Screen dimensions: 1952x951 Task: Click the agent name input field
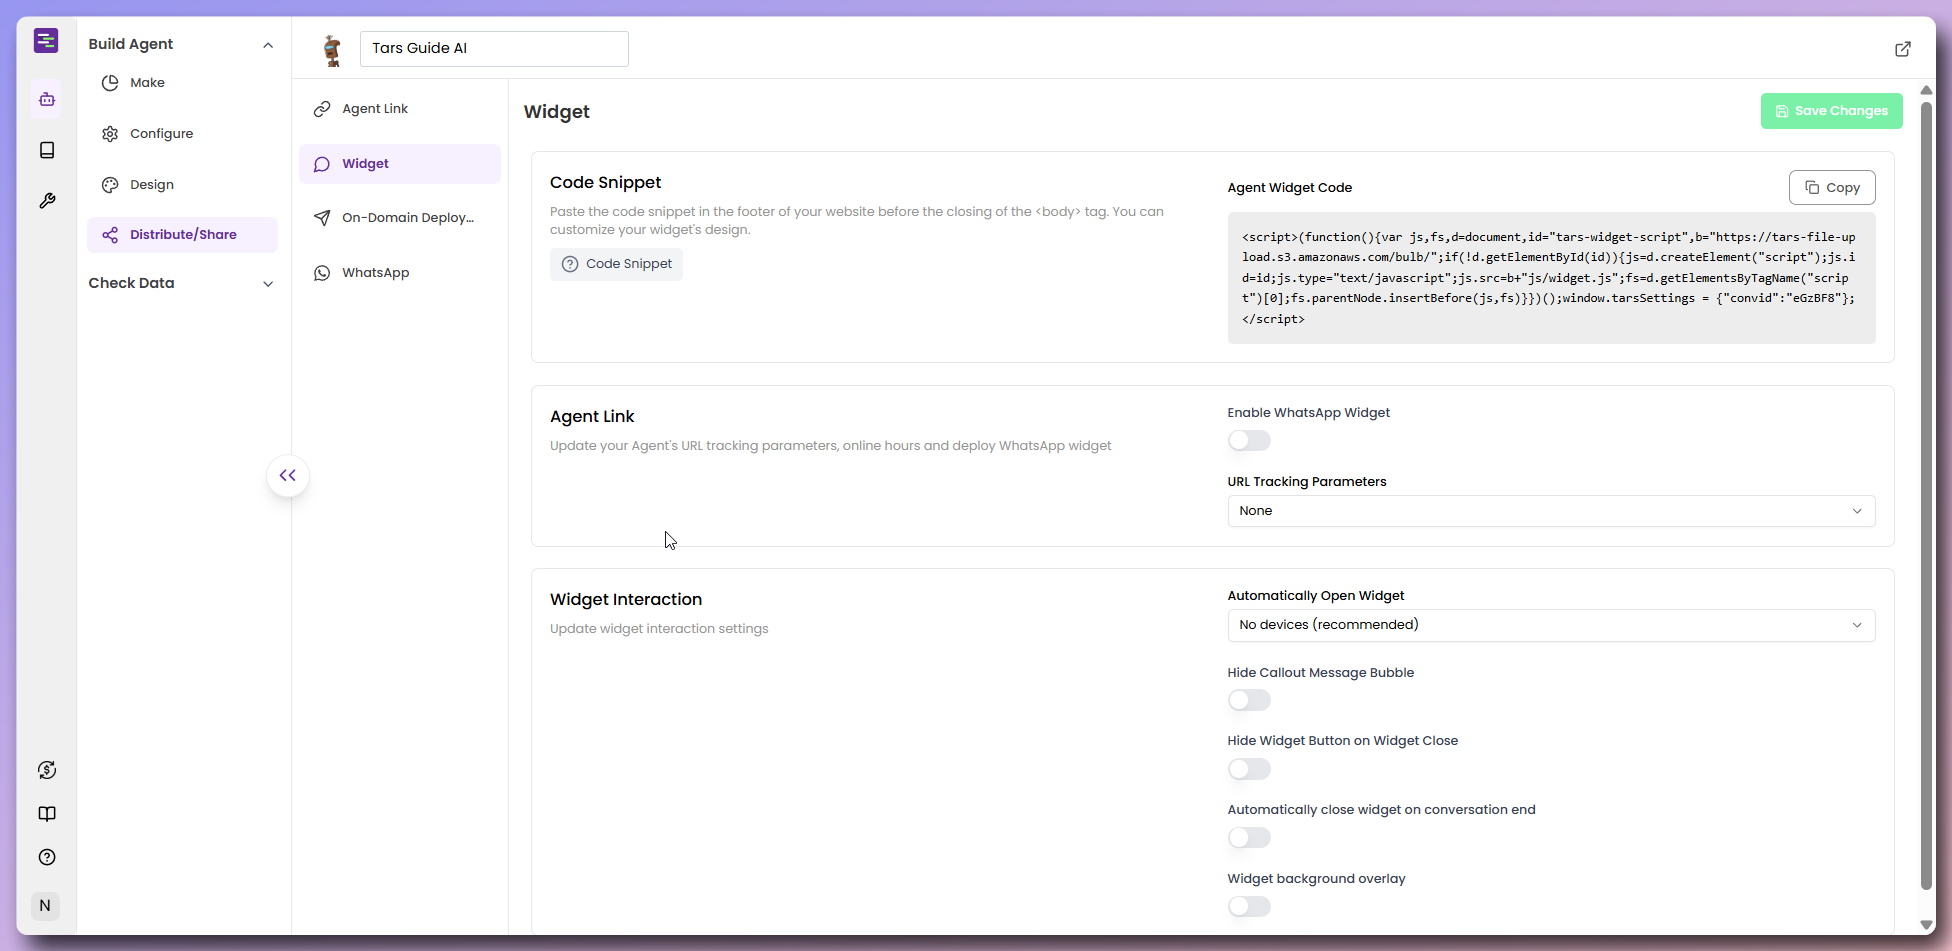pyautogui.click(x=494, y=49)
